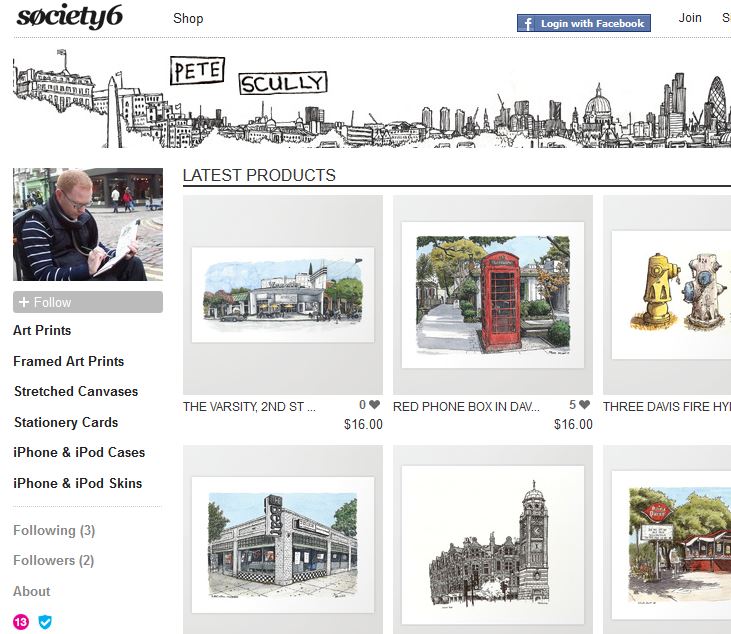The height and width of the screenshot is (634, 731).
Task: Click the Join link
Action: click(690, 18)
